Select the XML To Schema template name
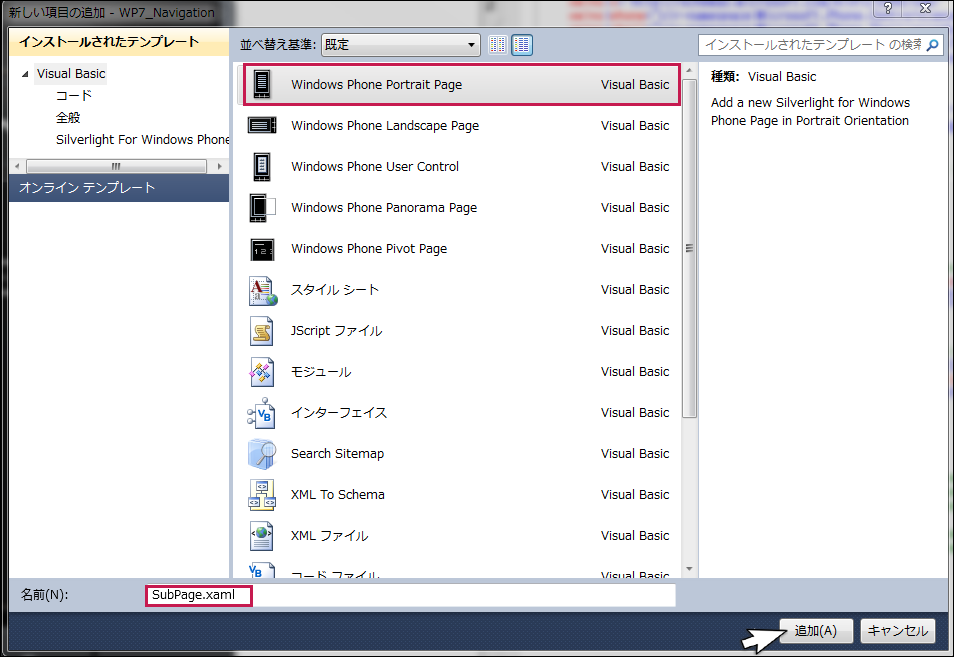The width and height of the screenshot is (954, 657). (338, 495)
